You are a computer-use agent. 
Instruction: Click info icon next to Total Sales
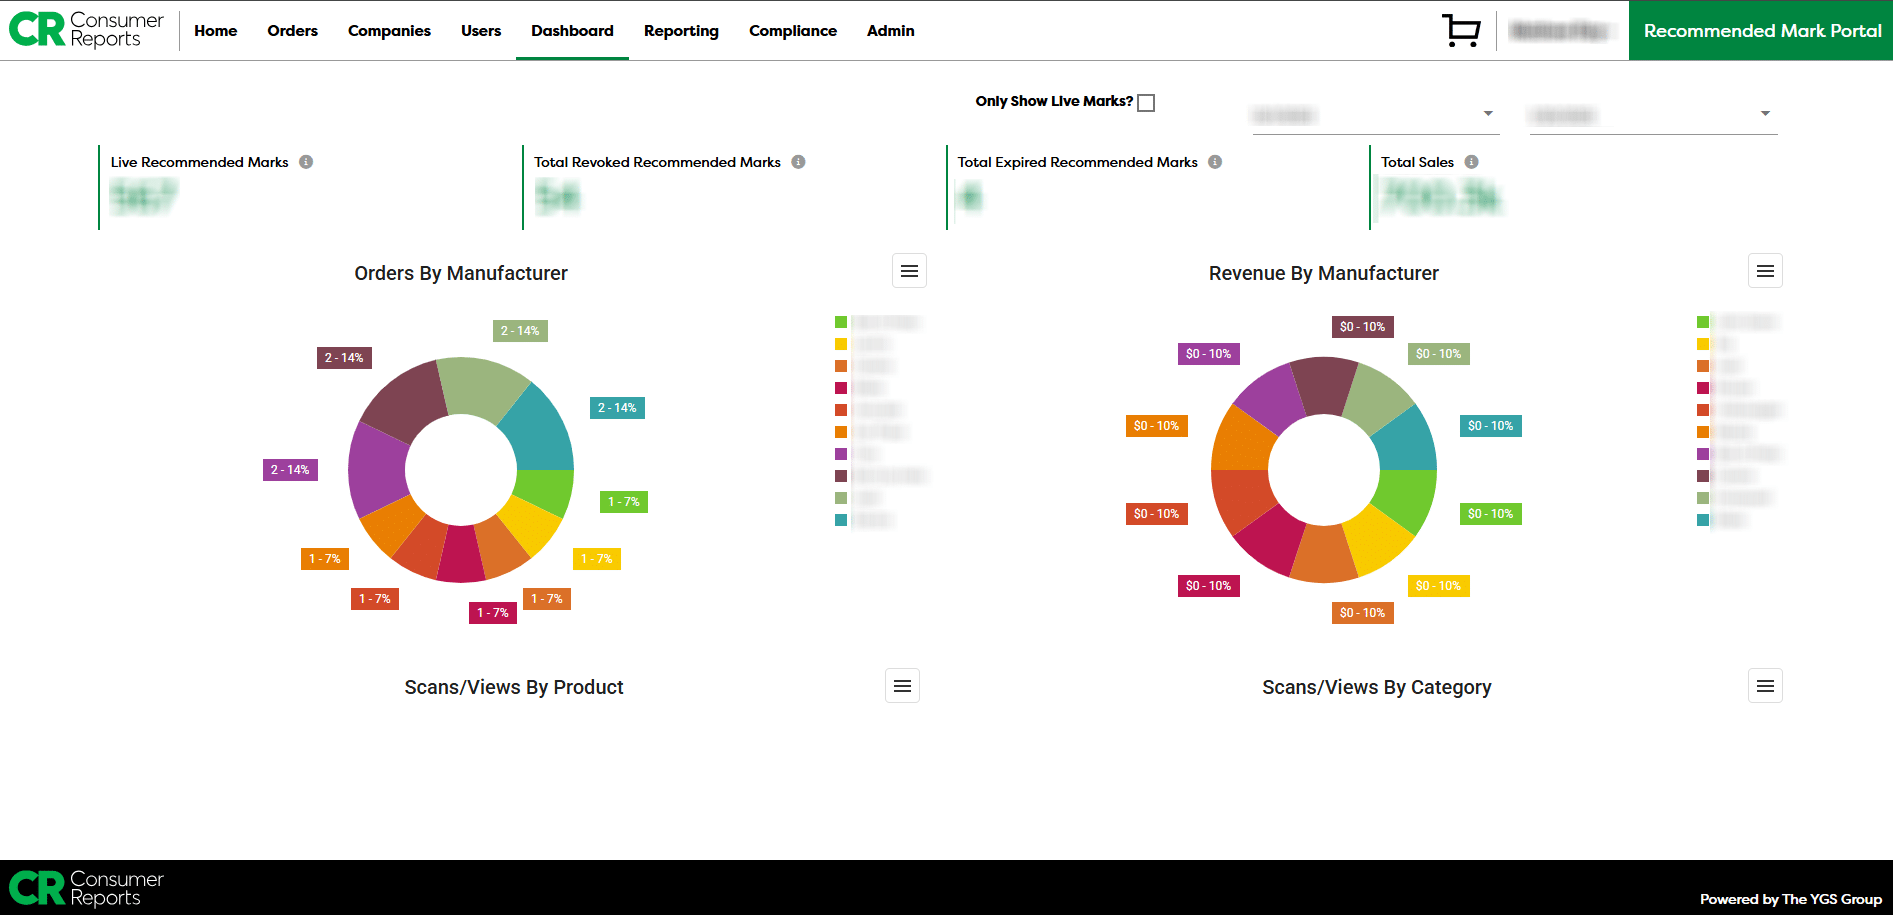1471,162
